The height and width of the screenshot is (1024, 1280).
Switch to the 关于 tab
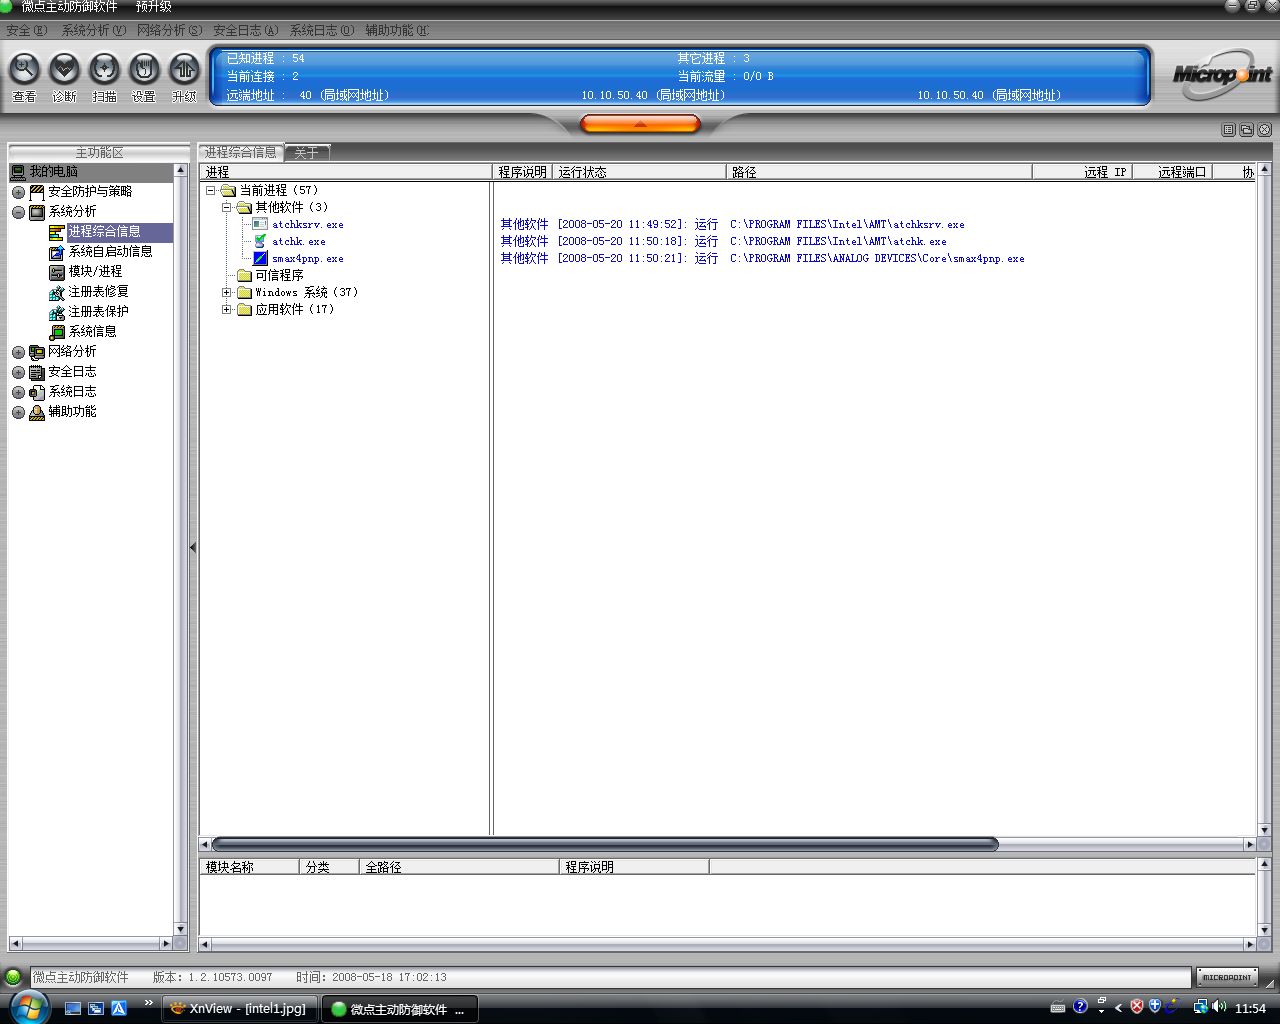point(307,153)
